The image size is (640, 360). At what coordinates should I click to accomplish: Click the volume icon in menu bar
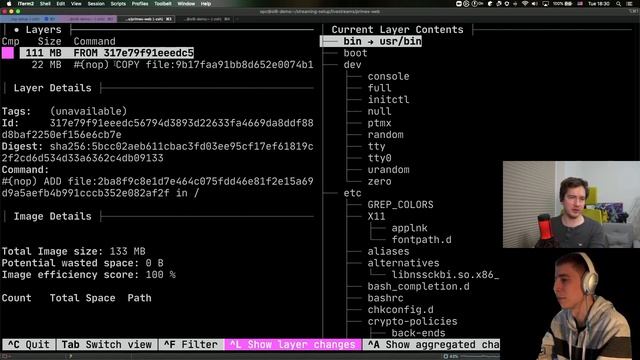(x=535, y=4)
